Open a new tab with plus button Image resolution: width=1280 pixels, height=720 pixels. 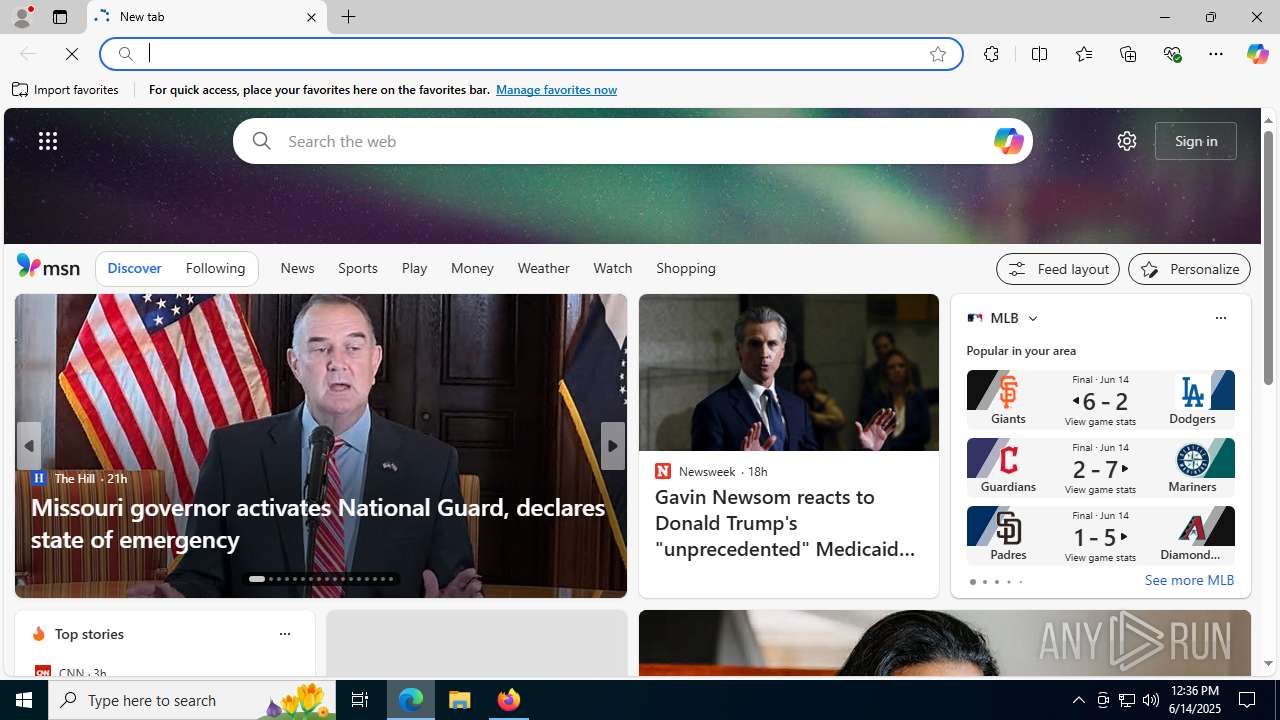click(x=348, y=17)
